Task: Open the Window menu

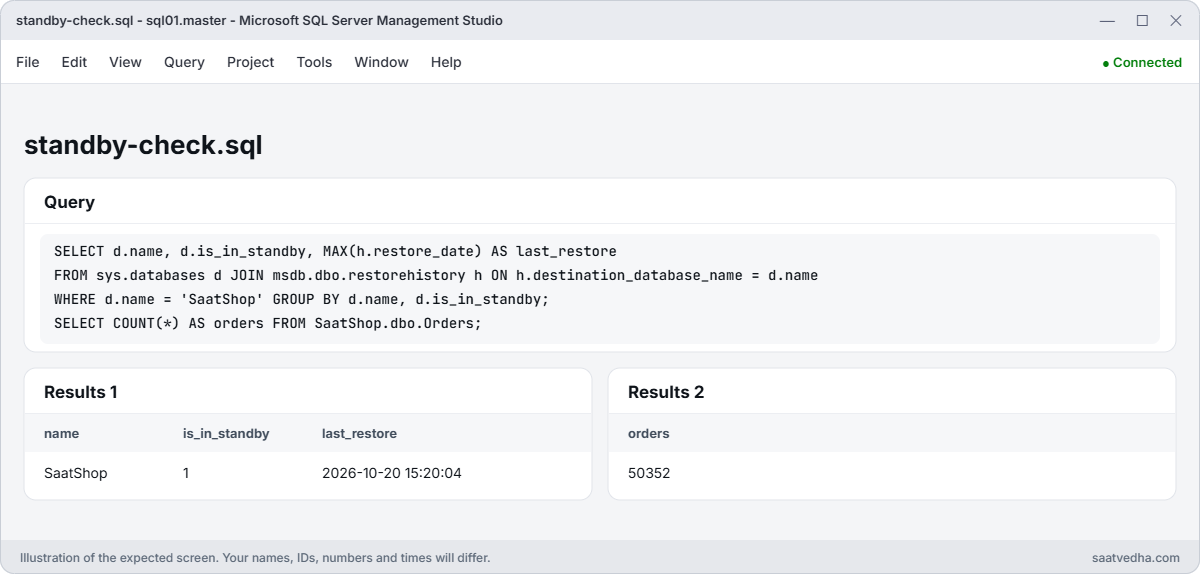Action: click(381, 62)
